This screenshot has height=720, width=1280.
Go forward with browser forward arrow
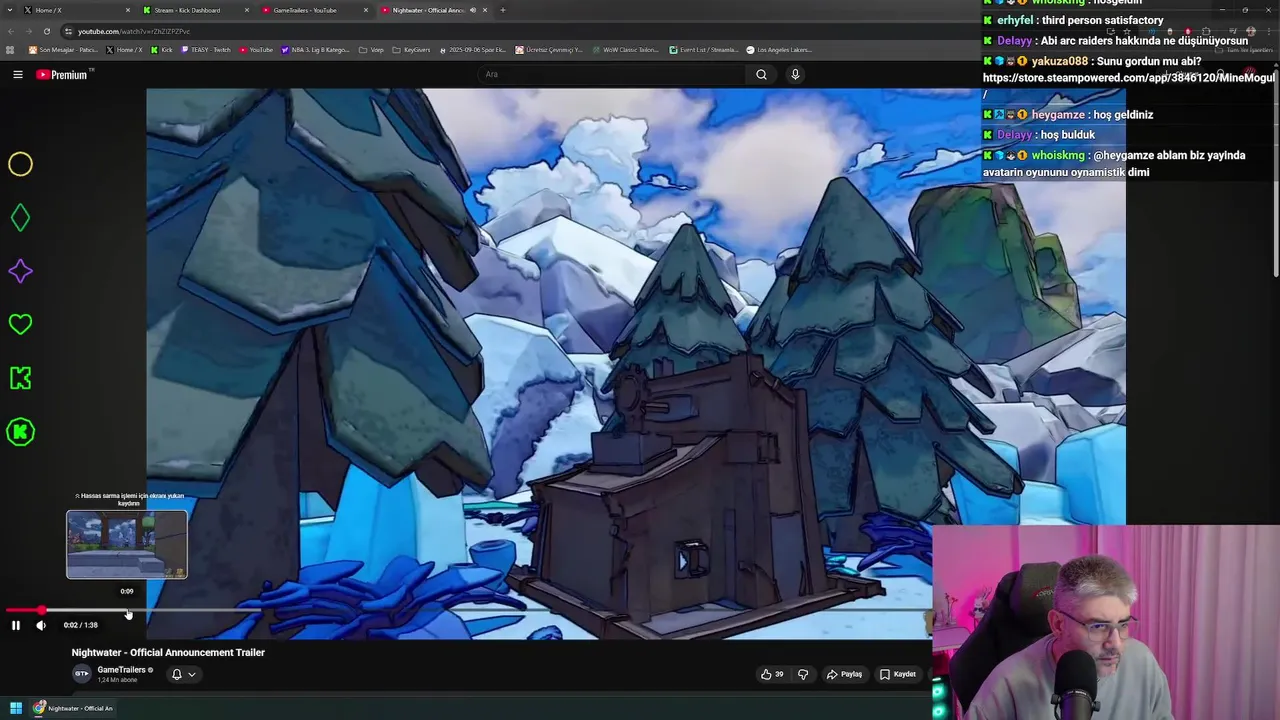[28, 31]
